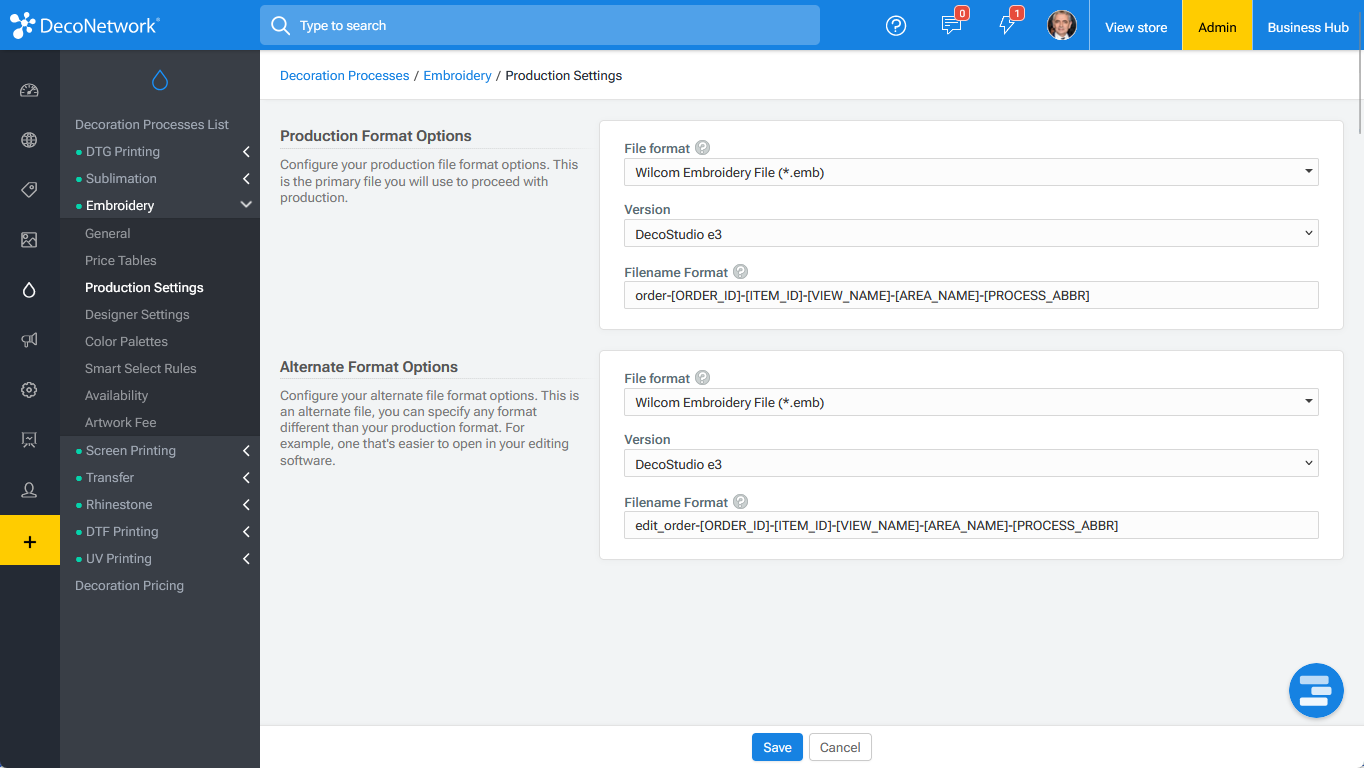Open Alternate Version DecoStudio e3 dropdown
The image size is (1364, 768).
point(971,464)
